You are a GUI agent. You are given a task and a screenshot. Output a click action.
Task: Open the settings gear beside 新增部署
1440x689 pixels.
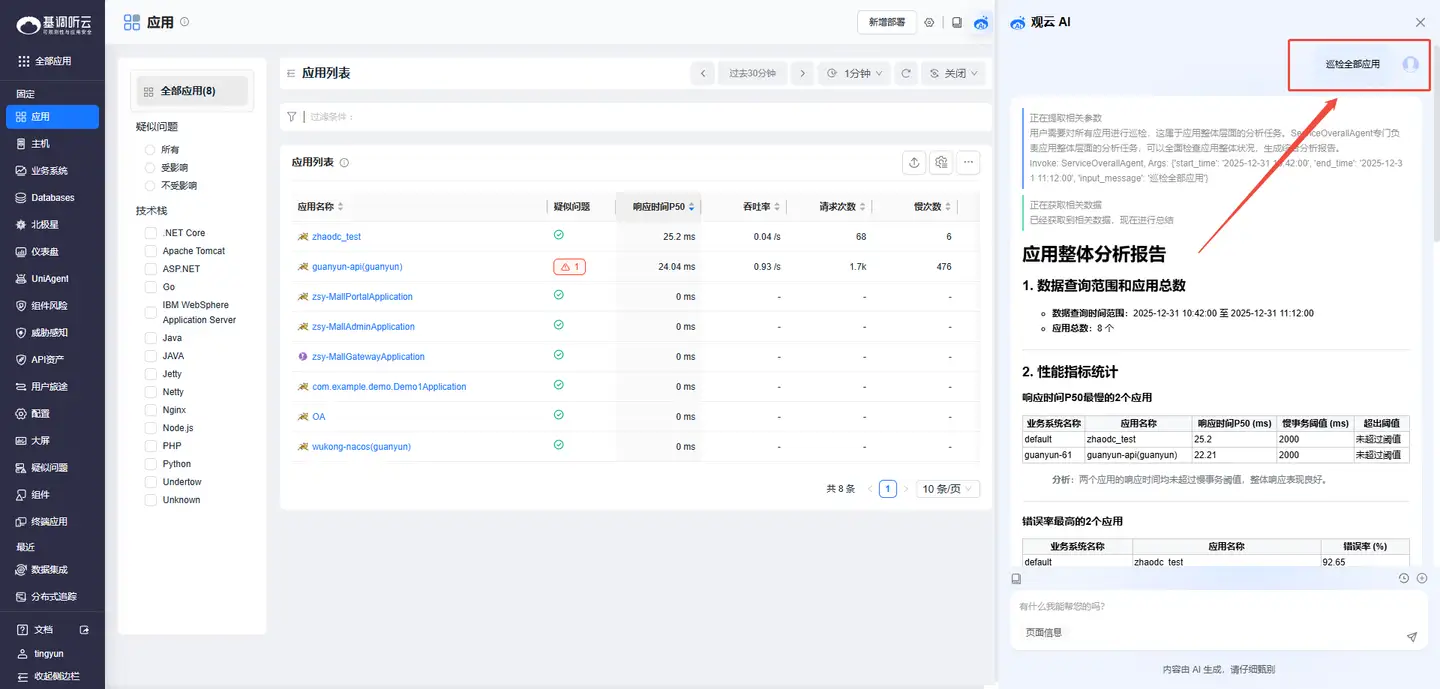[929, 22]
